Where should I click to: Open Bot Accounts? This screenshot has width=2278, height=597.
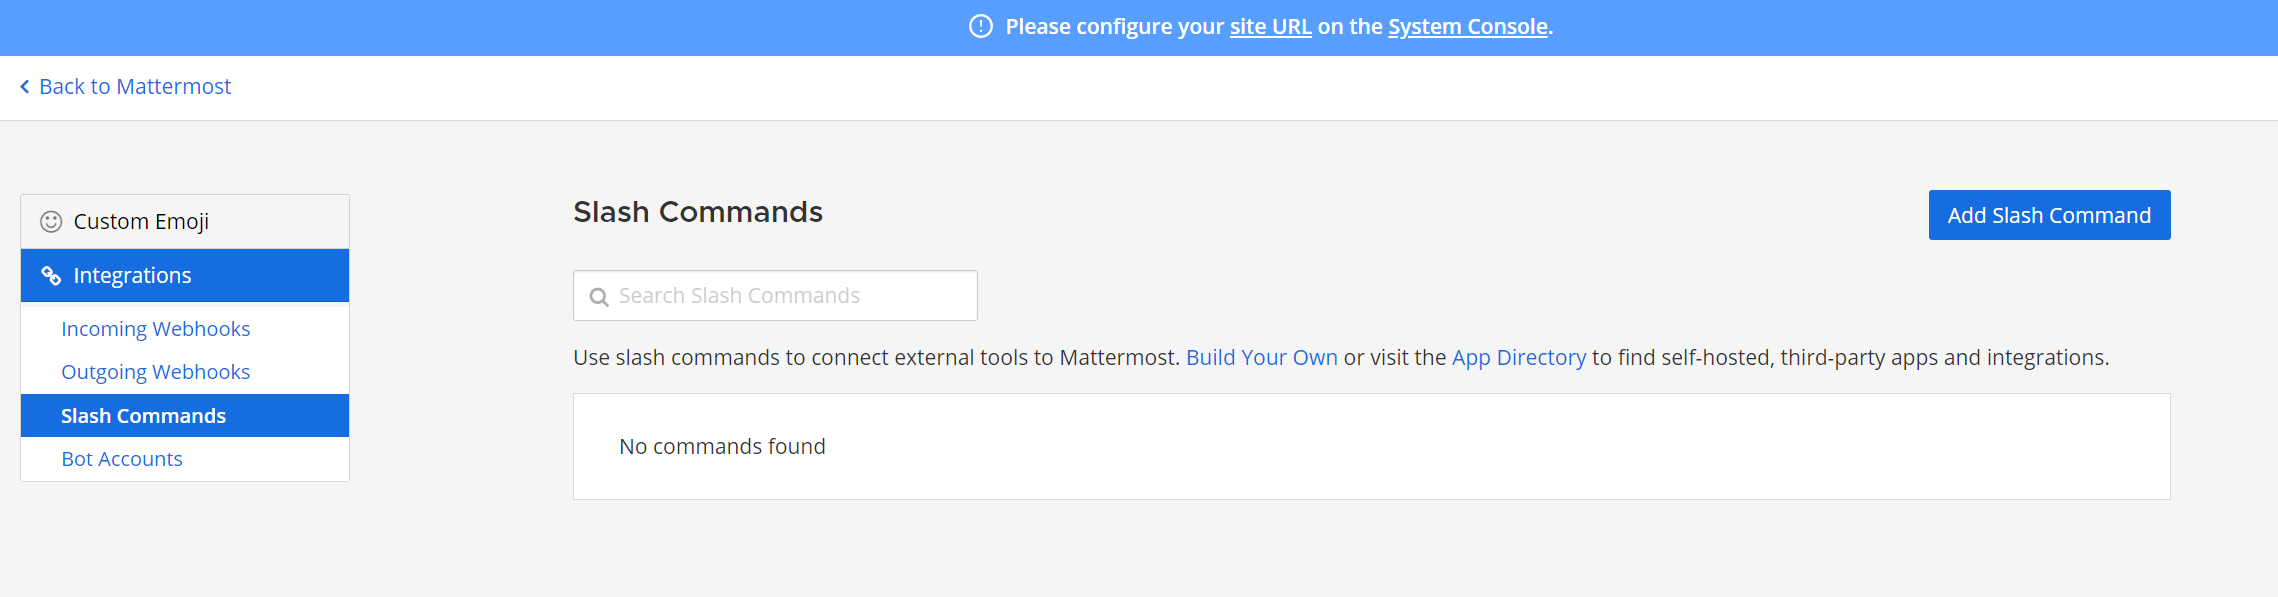coord(122,459)
